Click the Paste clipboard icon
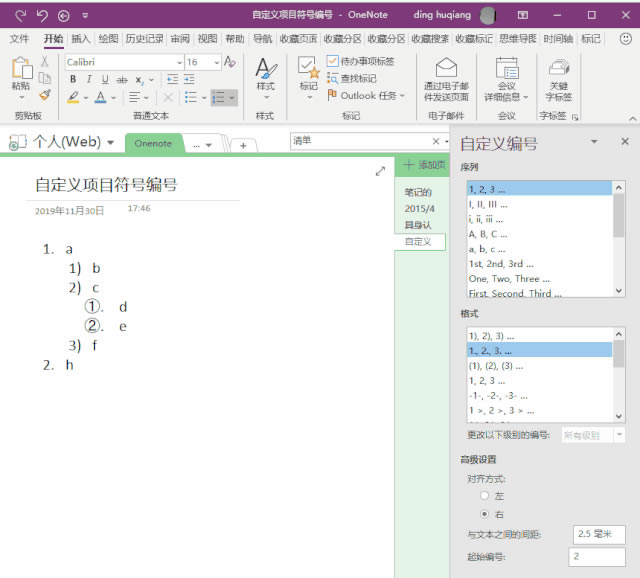640x578 pixels. pyautogui.click(x=21, y=68)
